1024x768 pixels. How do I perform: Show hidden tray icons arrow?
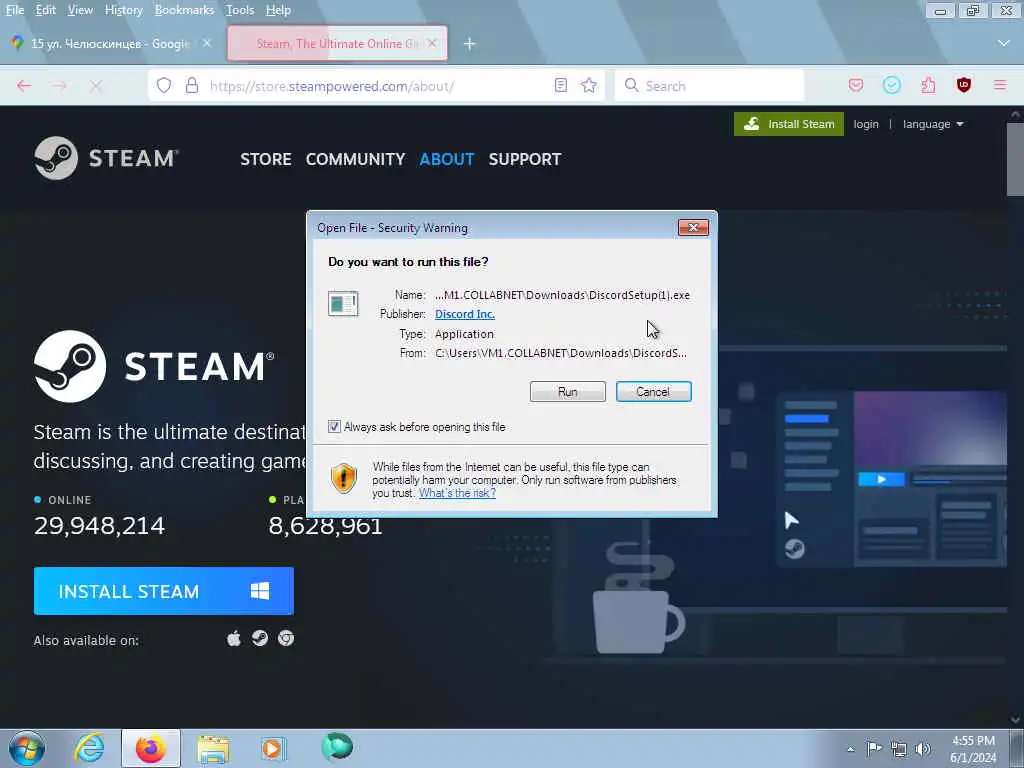pos(850,749)
